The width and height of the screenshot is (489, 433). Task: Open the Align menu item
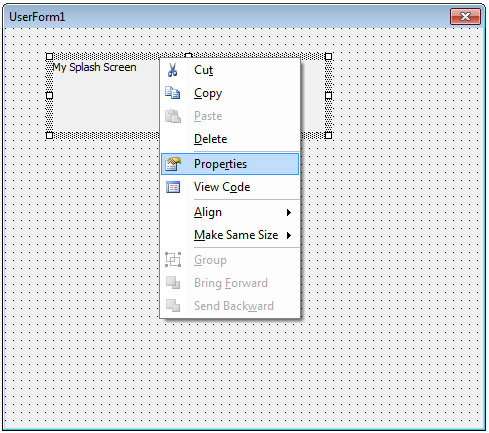coord(230,212)
